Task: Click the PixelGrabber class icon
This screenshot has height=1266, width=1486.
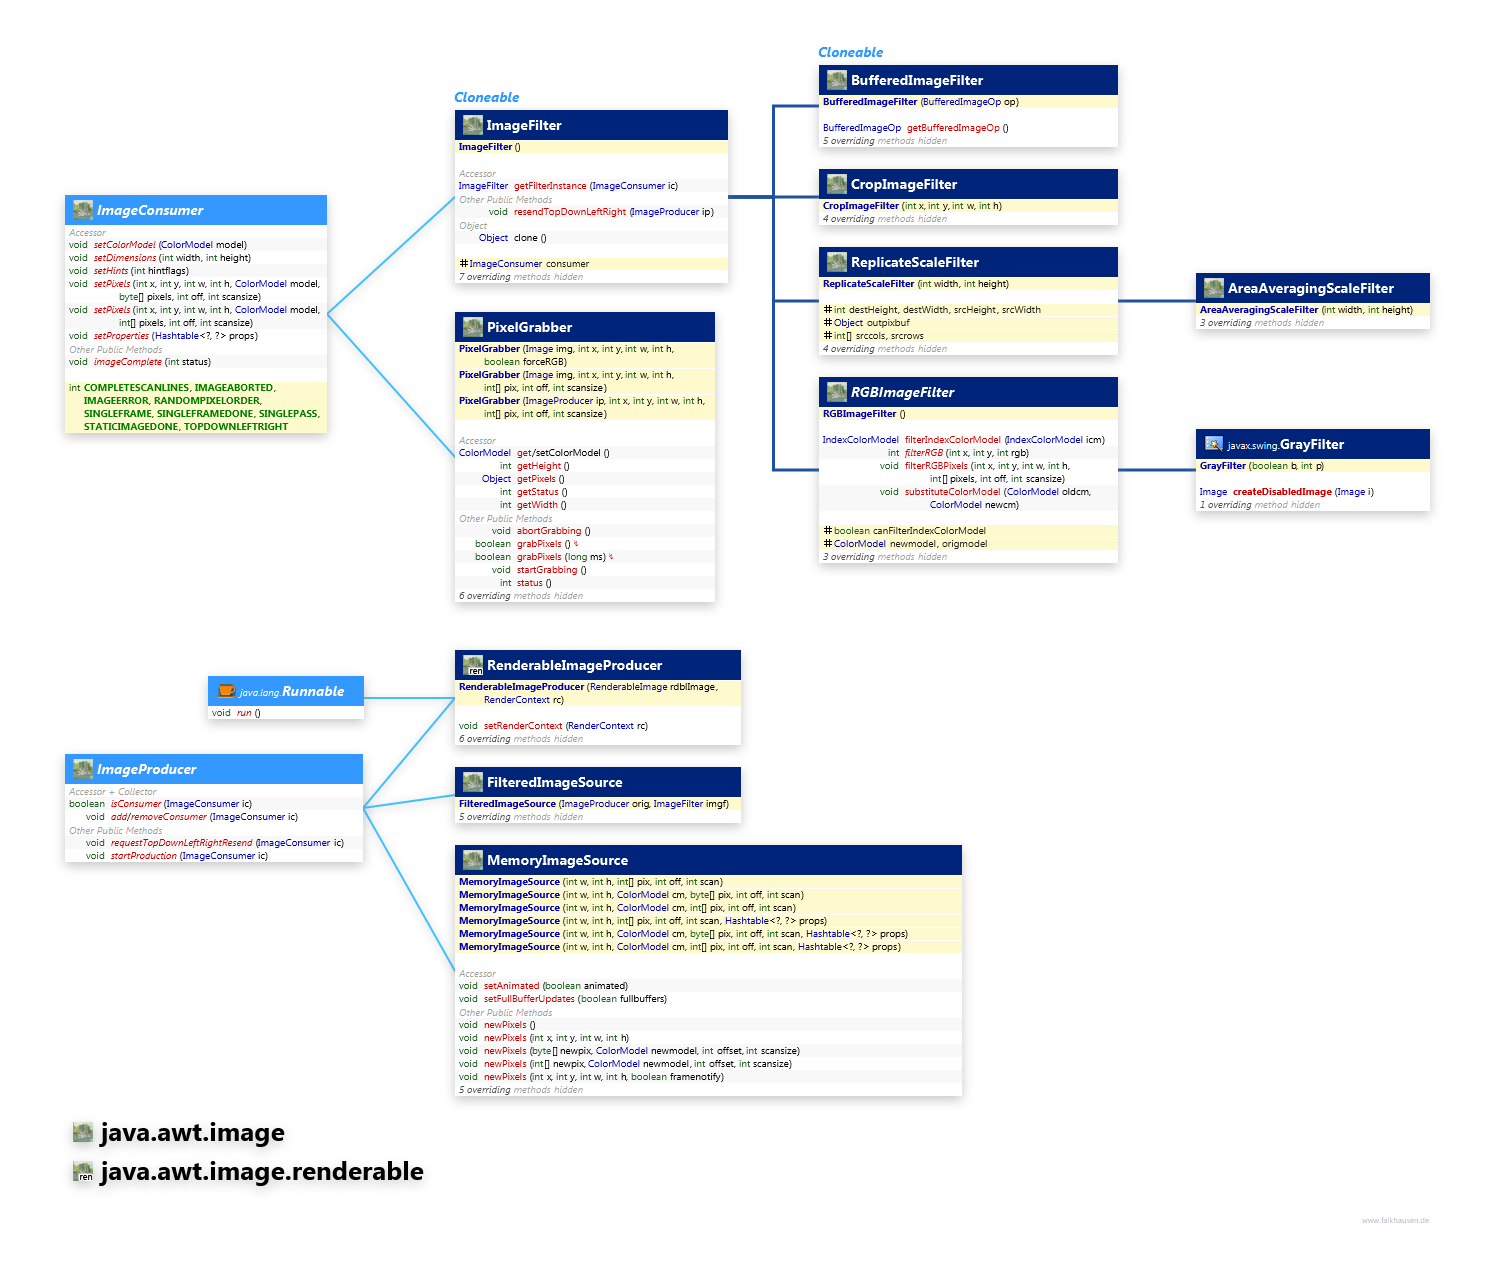Action: [x=473, y=327]
